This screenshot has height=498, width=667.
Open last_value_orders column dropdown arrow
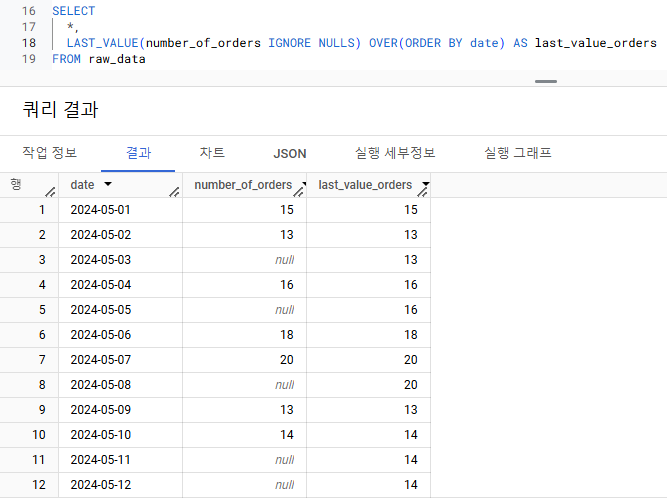(425, 184)
